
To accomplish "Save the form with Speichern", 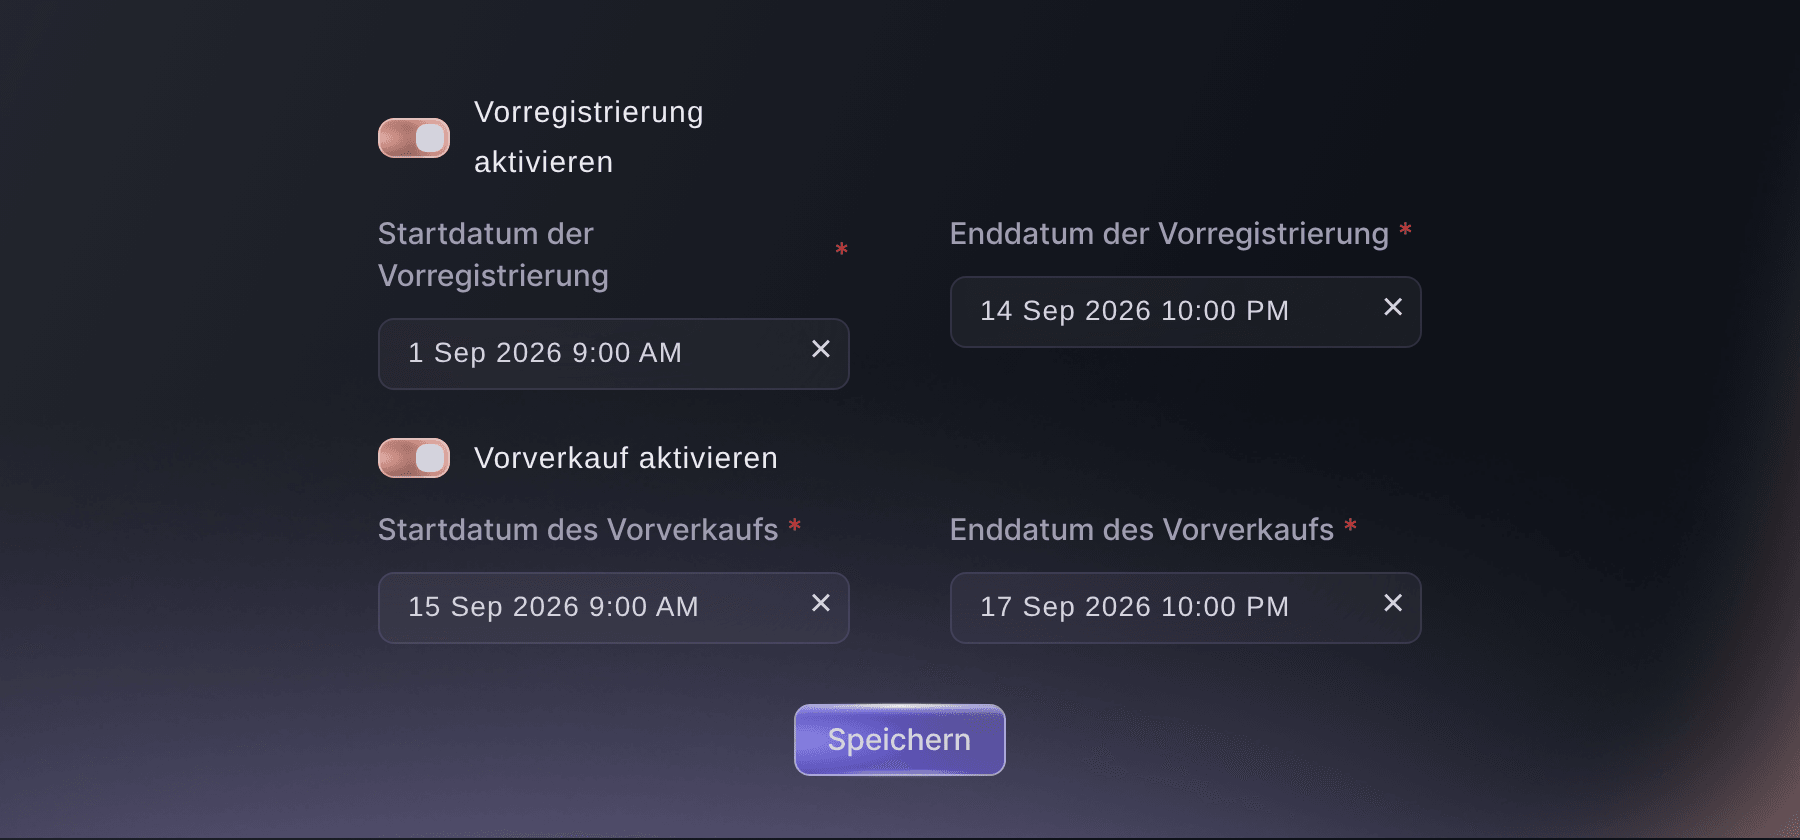I will pyautogui.click(x=900, y=740).
